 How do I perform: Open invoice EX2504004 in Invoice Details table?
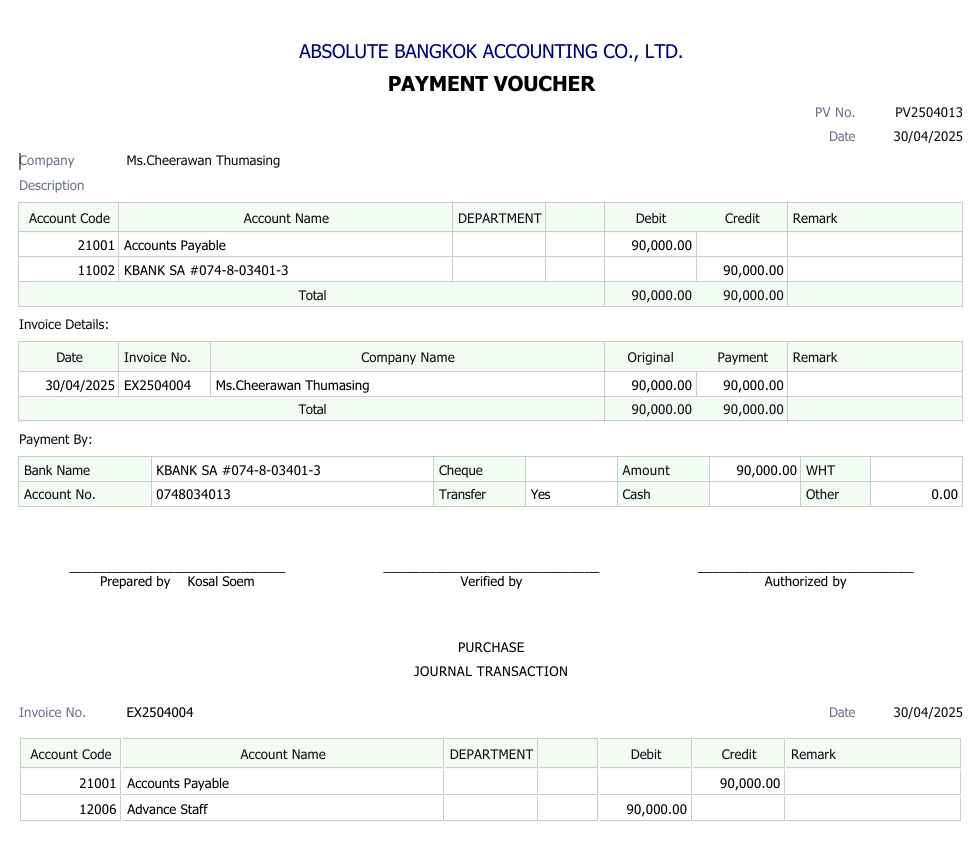point(157,385)
